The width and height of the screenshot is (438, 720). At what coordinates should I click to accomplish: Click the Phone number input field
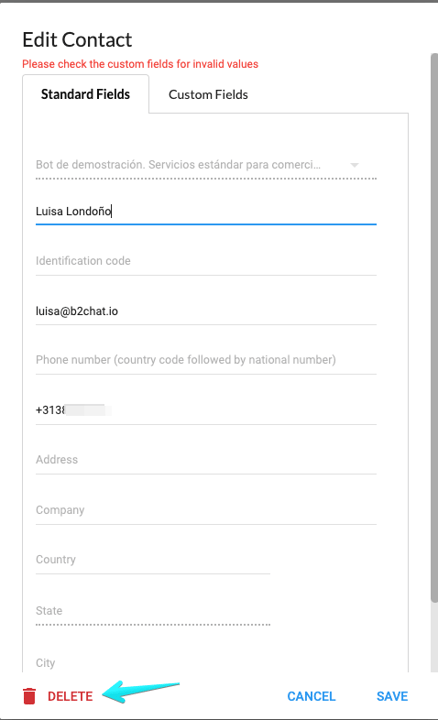point(206,360)
